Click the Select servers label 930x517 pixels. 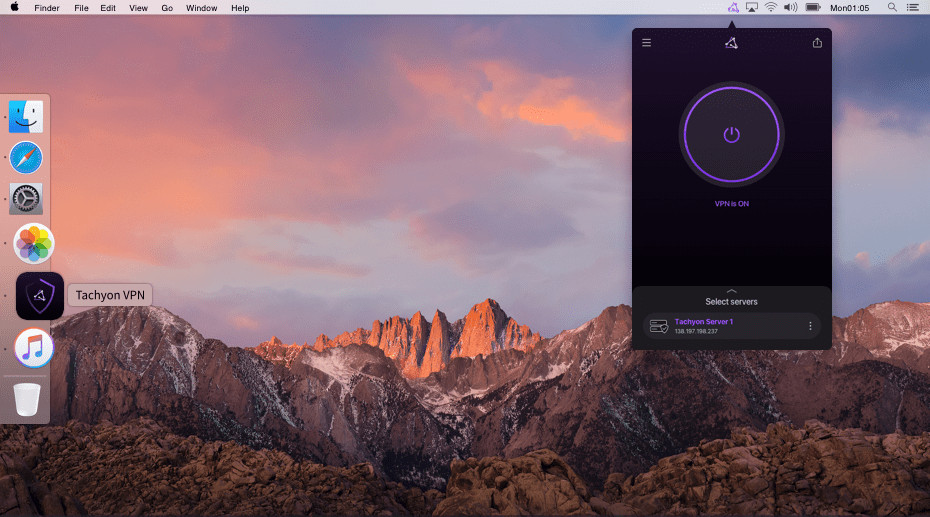click(x=731, y=301)
